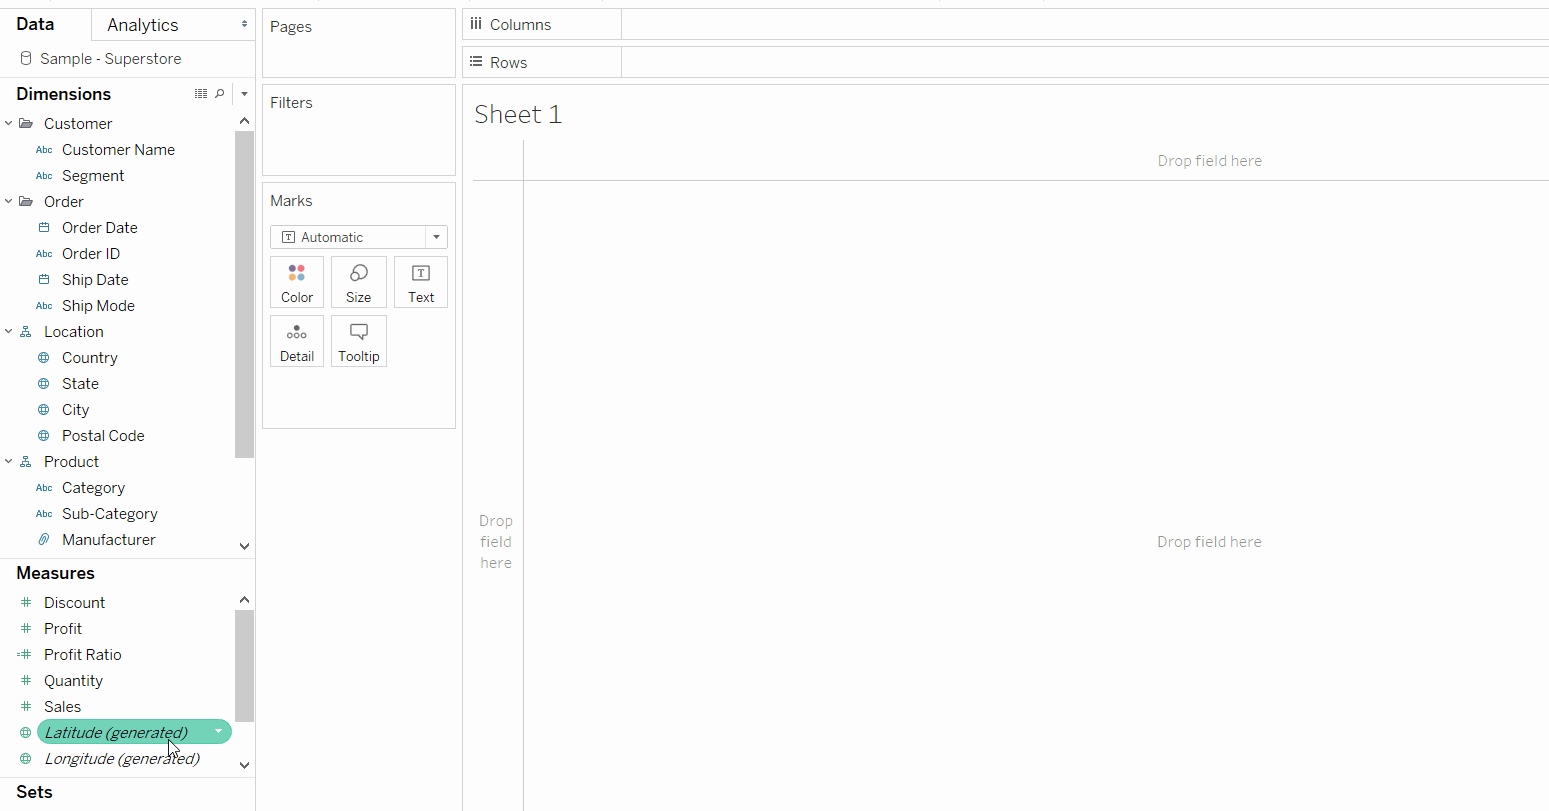
Task: Switch to the Data tab
Action: pos(35,24)
